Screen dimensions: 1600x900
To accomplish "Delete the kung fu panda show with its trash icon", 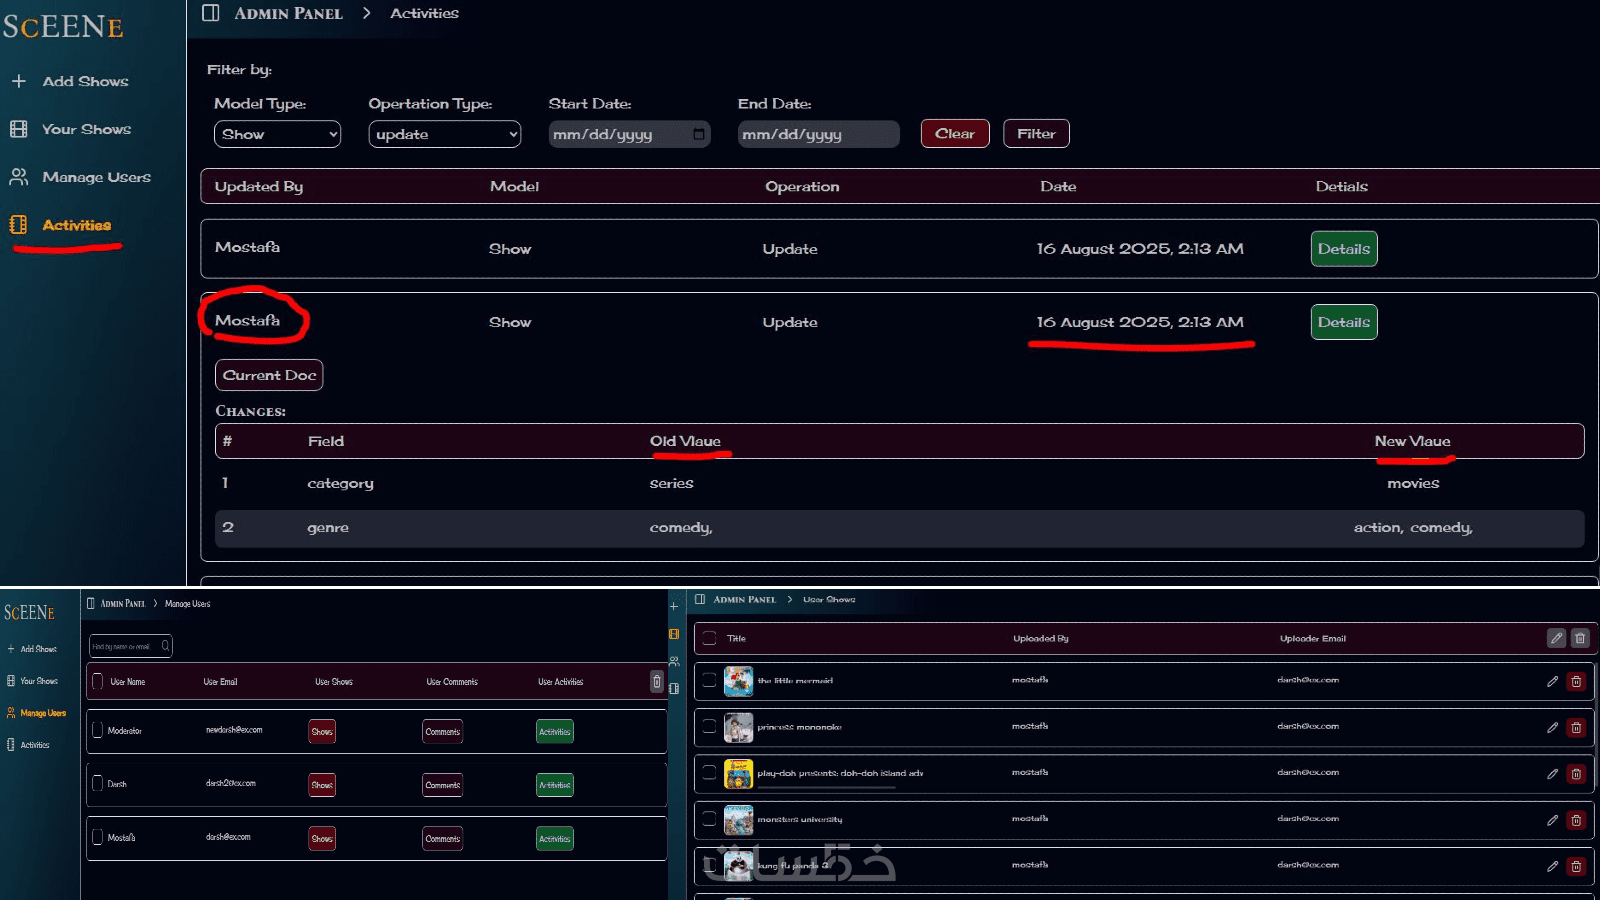I will point(1576,866).
